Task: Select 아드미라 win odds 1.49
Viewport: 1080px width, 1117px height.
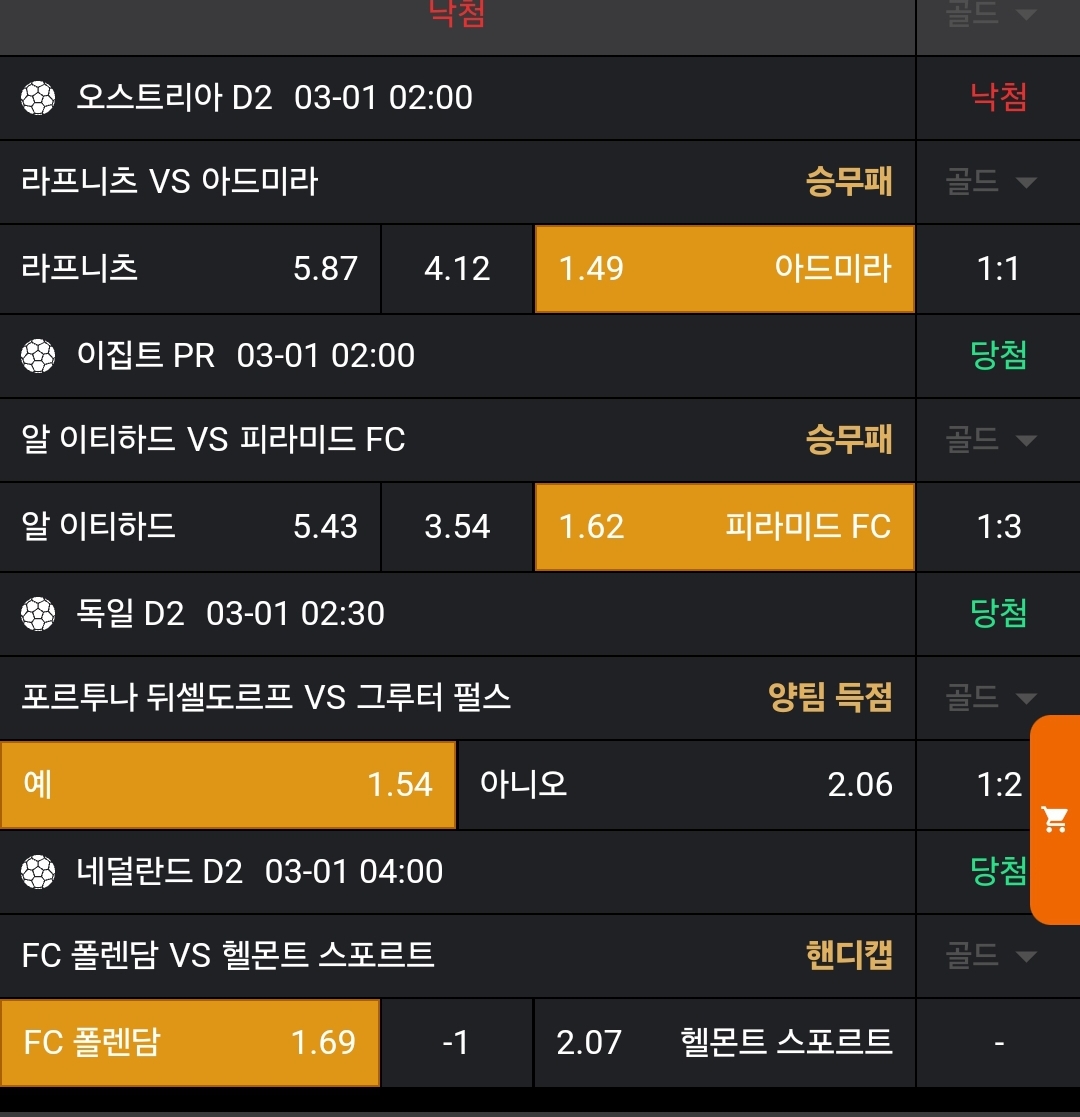Action: 724,269
